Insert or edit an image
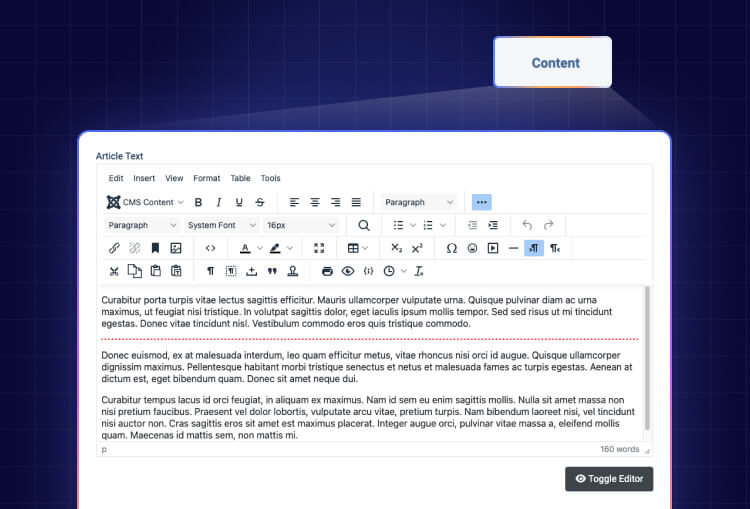This screenshot has height=509, width=750. pos(176,248)
